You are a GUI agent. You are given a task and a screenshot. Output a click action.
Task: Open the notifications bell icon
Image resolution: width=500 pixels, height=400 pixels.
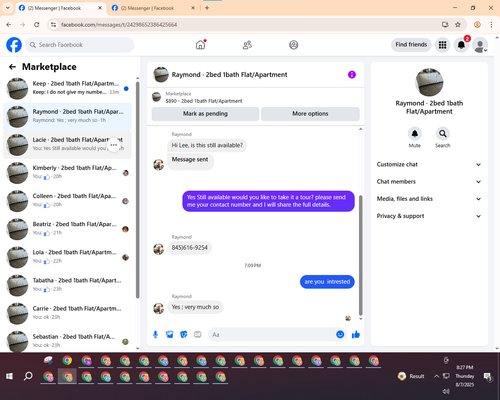pyautogui.click(x=461, y=45)
